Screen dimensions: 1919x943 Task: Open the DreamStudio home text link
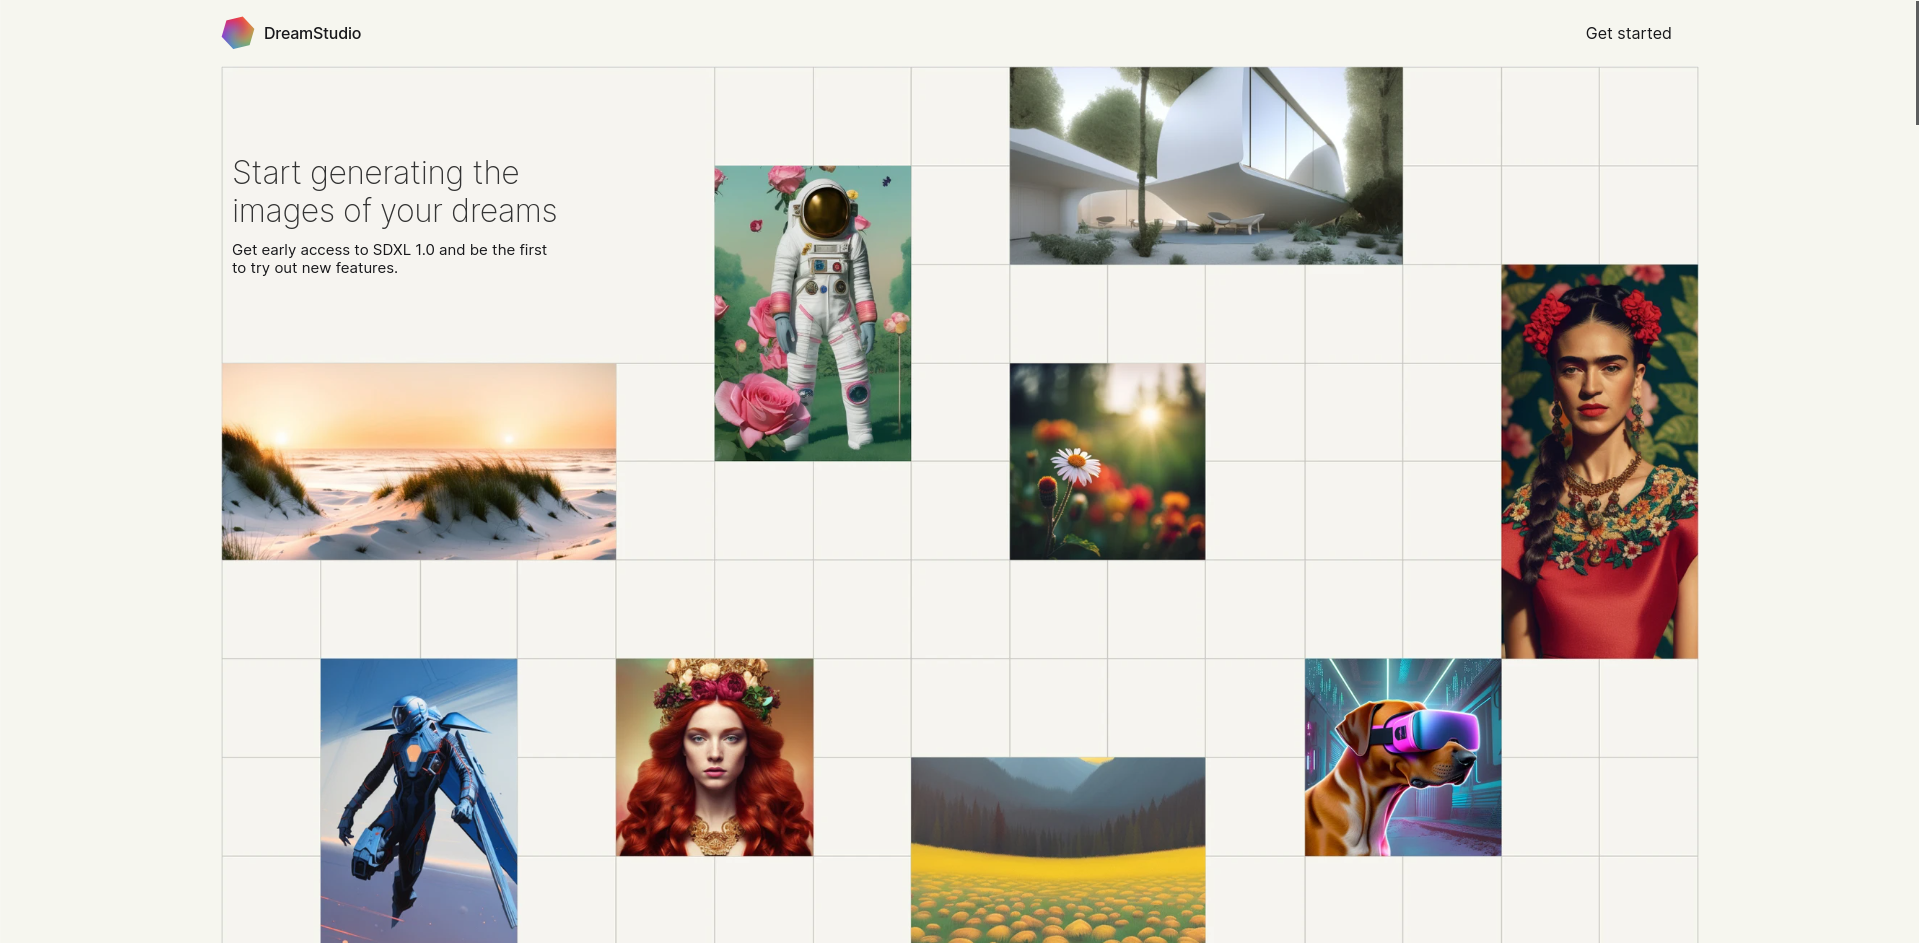click(312, 33)
